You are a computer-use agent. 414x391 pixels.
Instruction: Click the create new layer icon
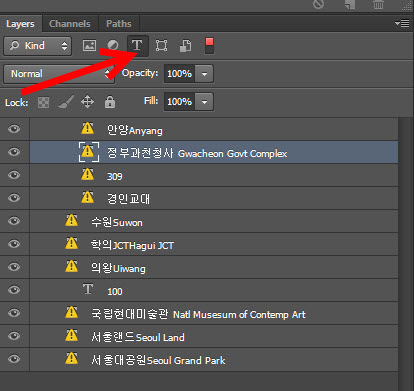350,4
